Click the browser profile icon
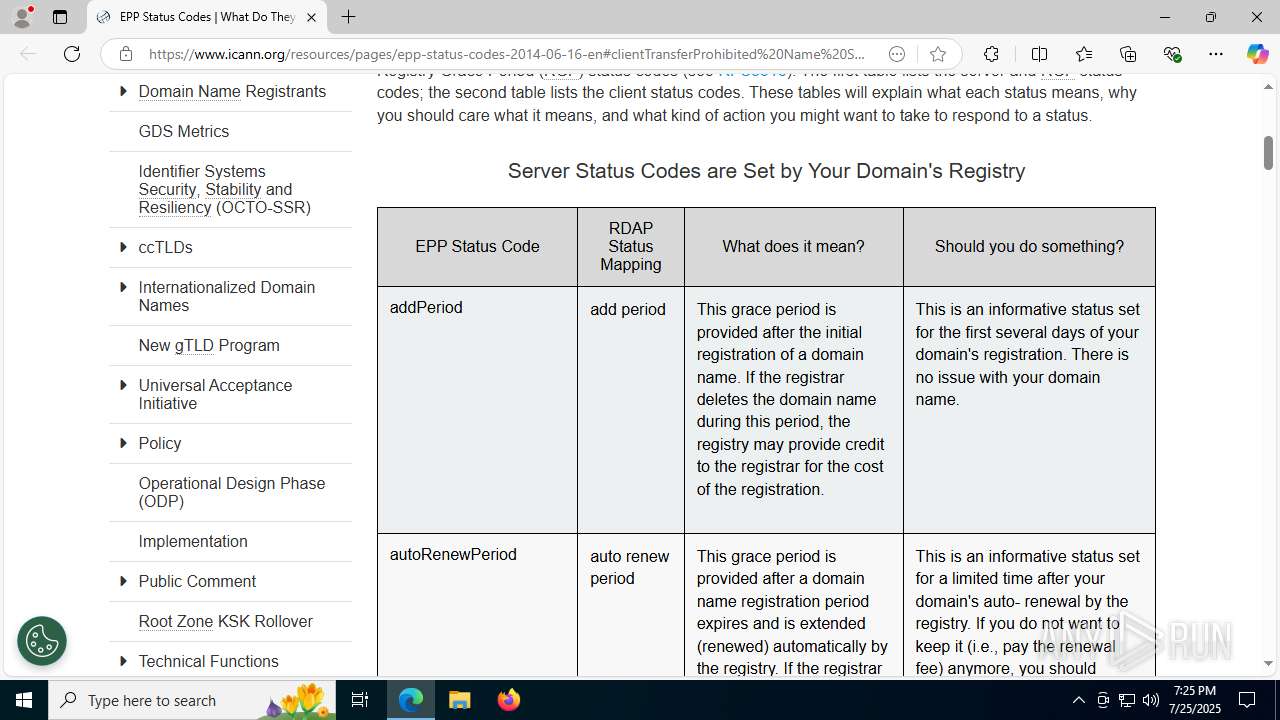This screenshot has width=1280, height=720. coord(22,17)
